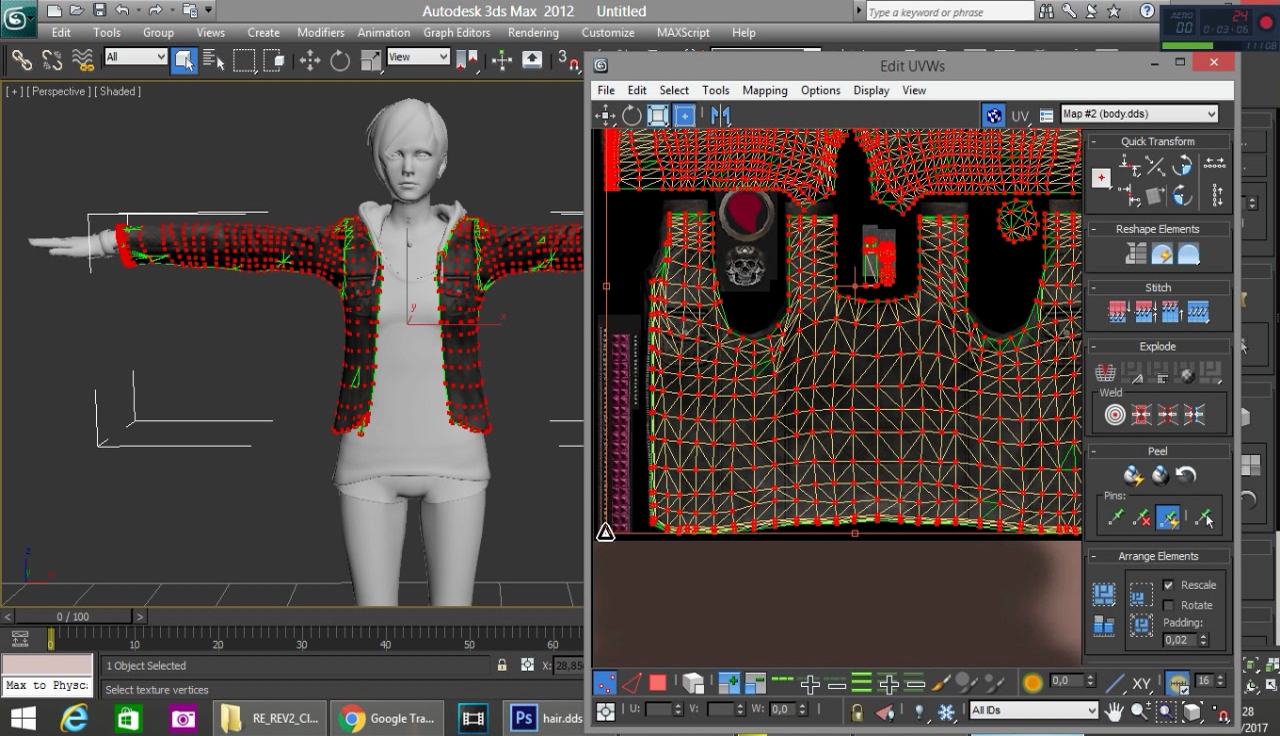Click the Select and Link chain icon
The image size is (1280, 736).
click(22, 61)
